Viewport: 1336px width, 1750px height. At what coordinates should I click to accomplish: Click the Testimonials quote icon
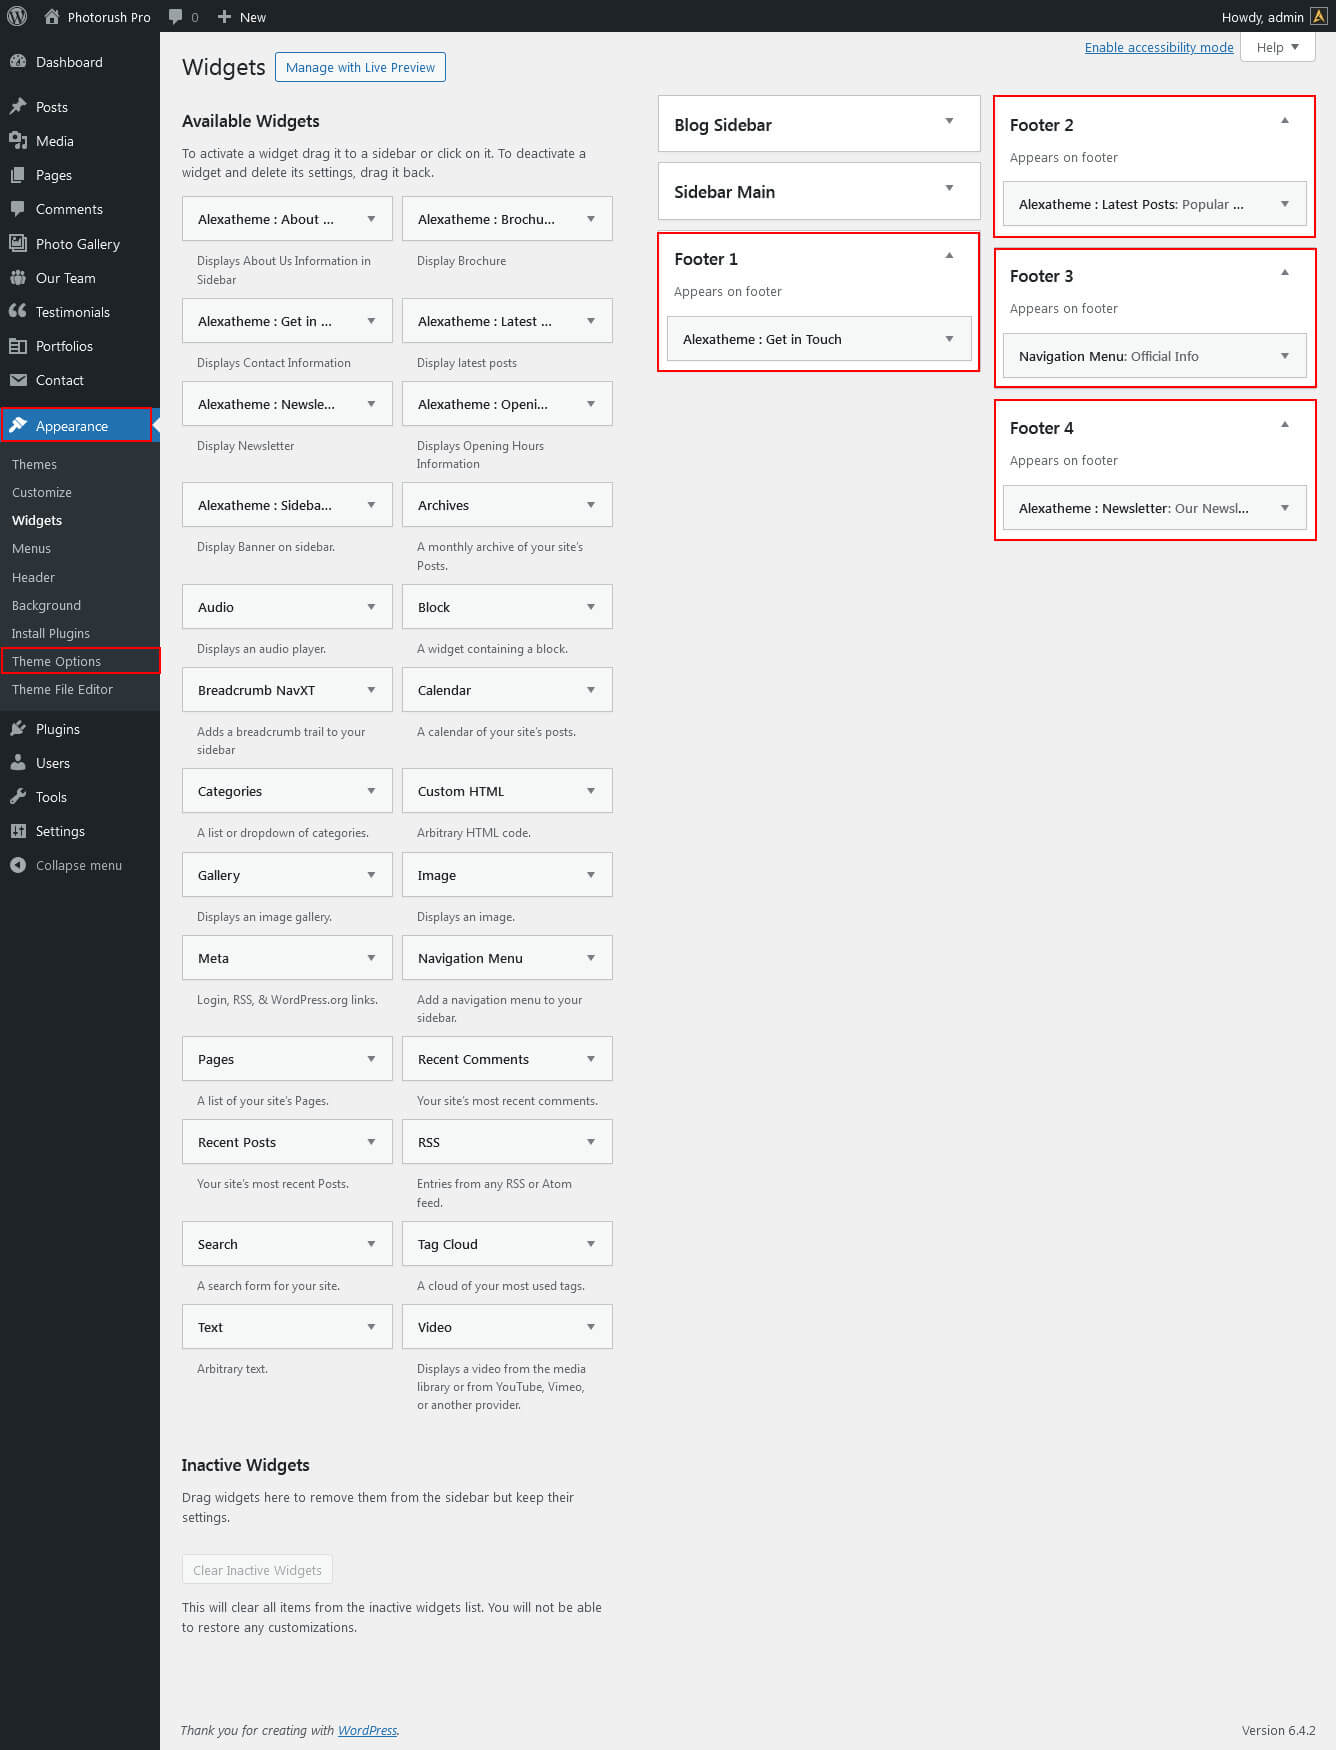pyautogui.click(x=18, y=311)
